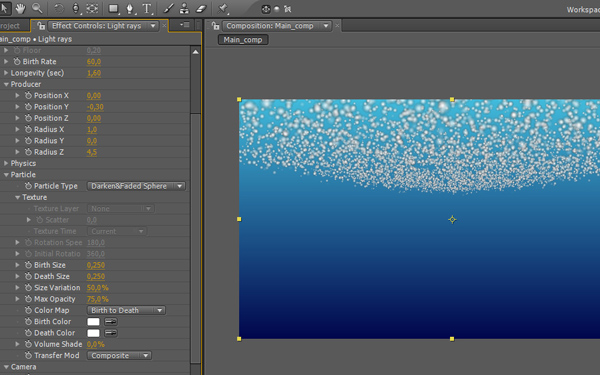Click Radius Z value 4,5
600x375 pixels.
92,152
